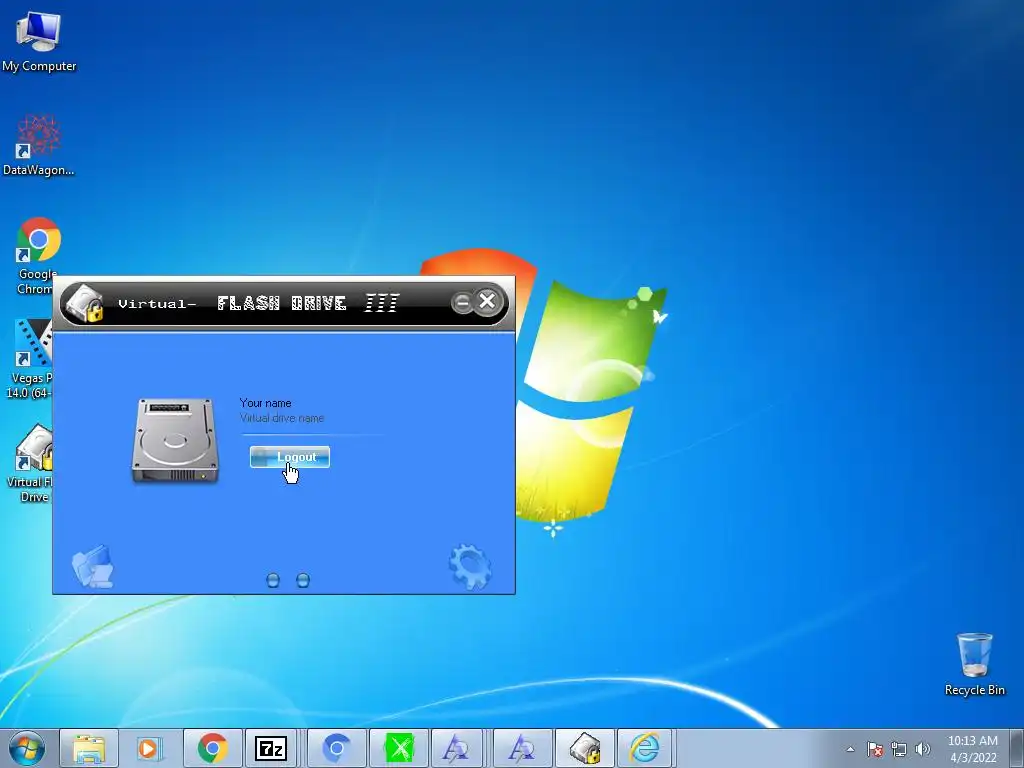Image resolution: width=1024 pixels, height=768 pixels.
Task: Open Google Chrome from taskbar
Action: pos(212,748)
